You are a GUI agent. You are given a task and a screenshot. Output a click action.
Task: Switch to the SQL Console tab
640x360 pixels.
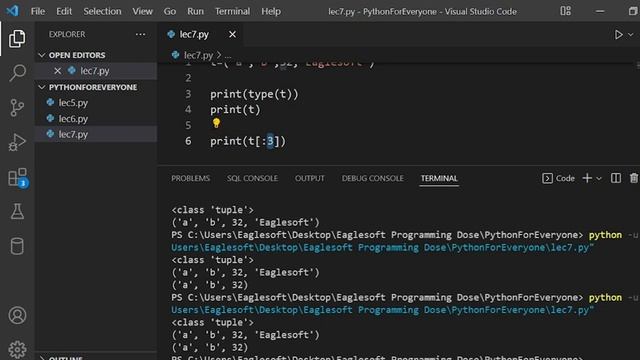252,178
